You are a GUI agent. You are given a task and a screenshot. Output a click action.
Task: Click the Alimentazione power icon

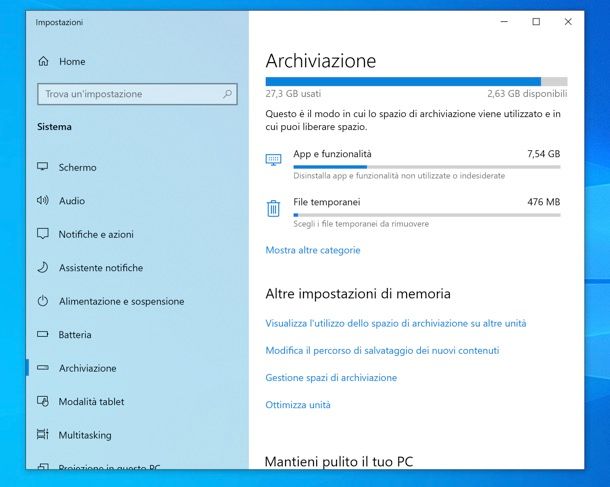click(42, 301)
